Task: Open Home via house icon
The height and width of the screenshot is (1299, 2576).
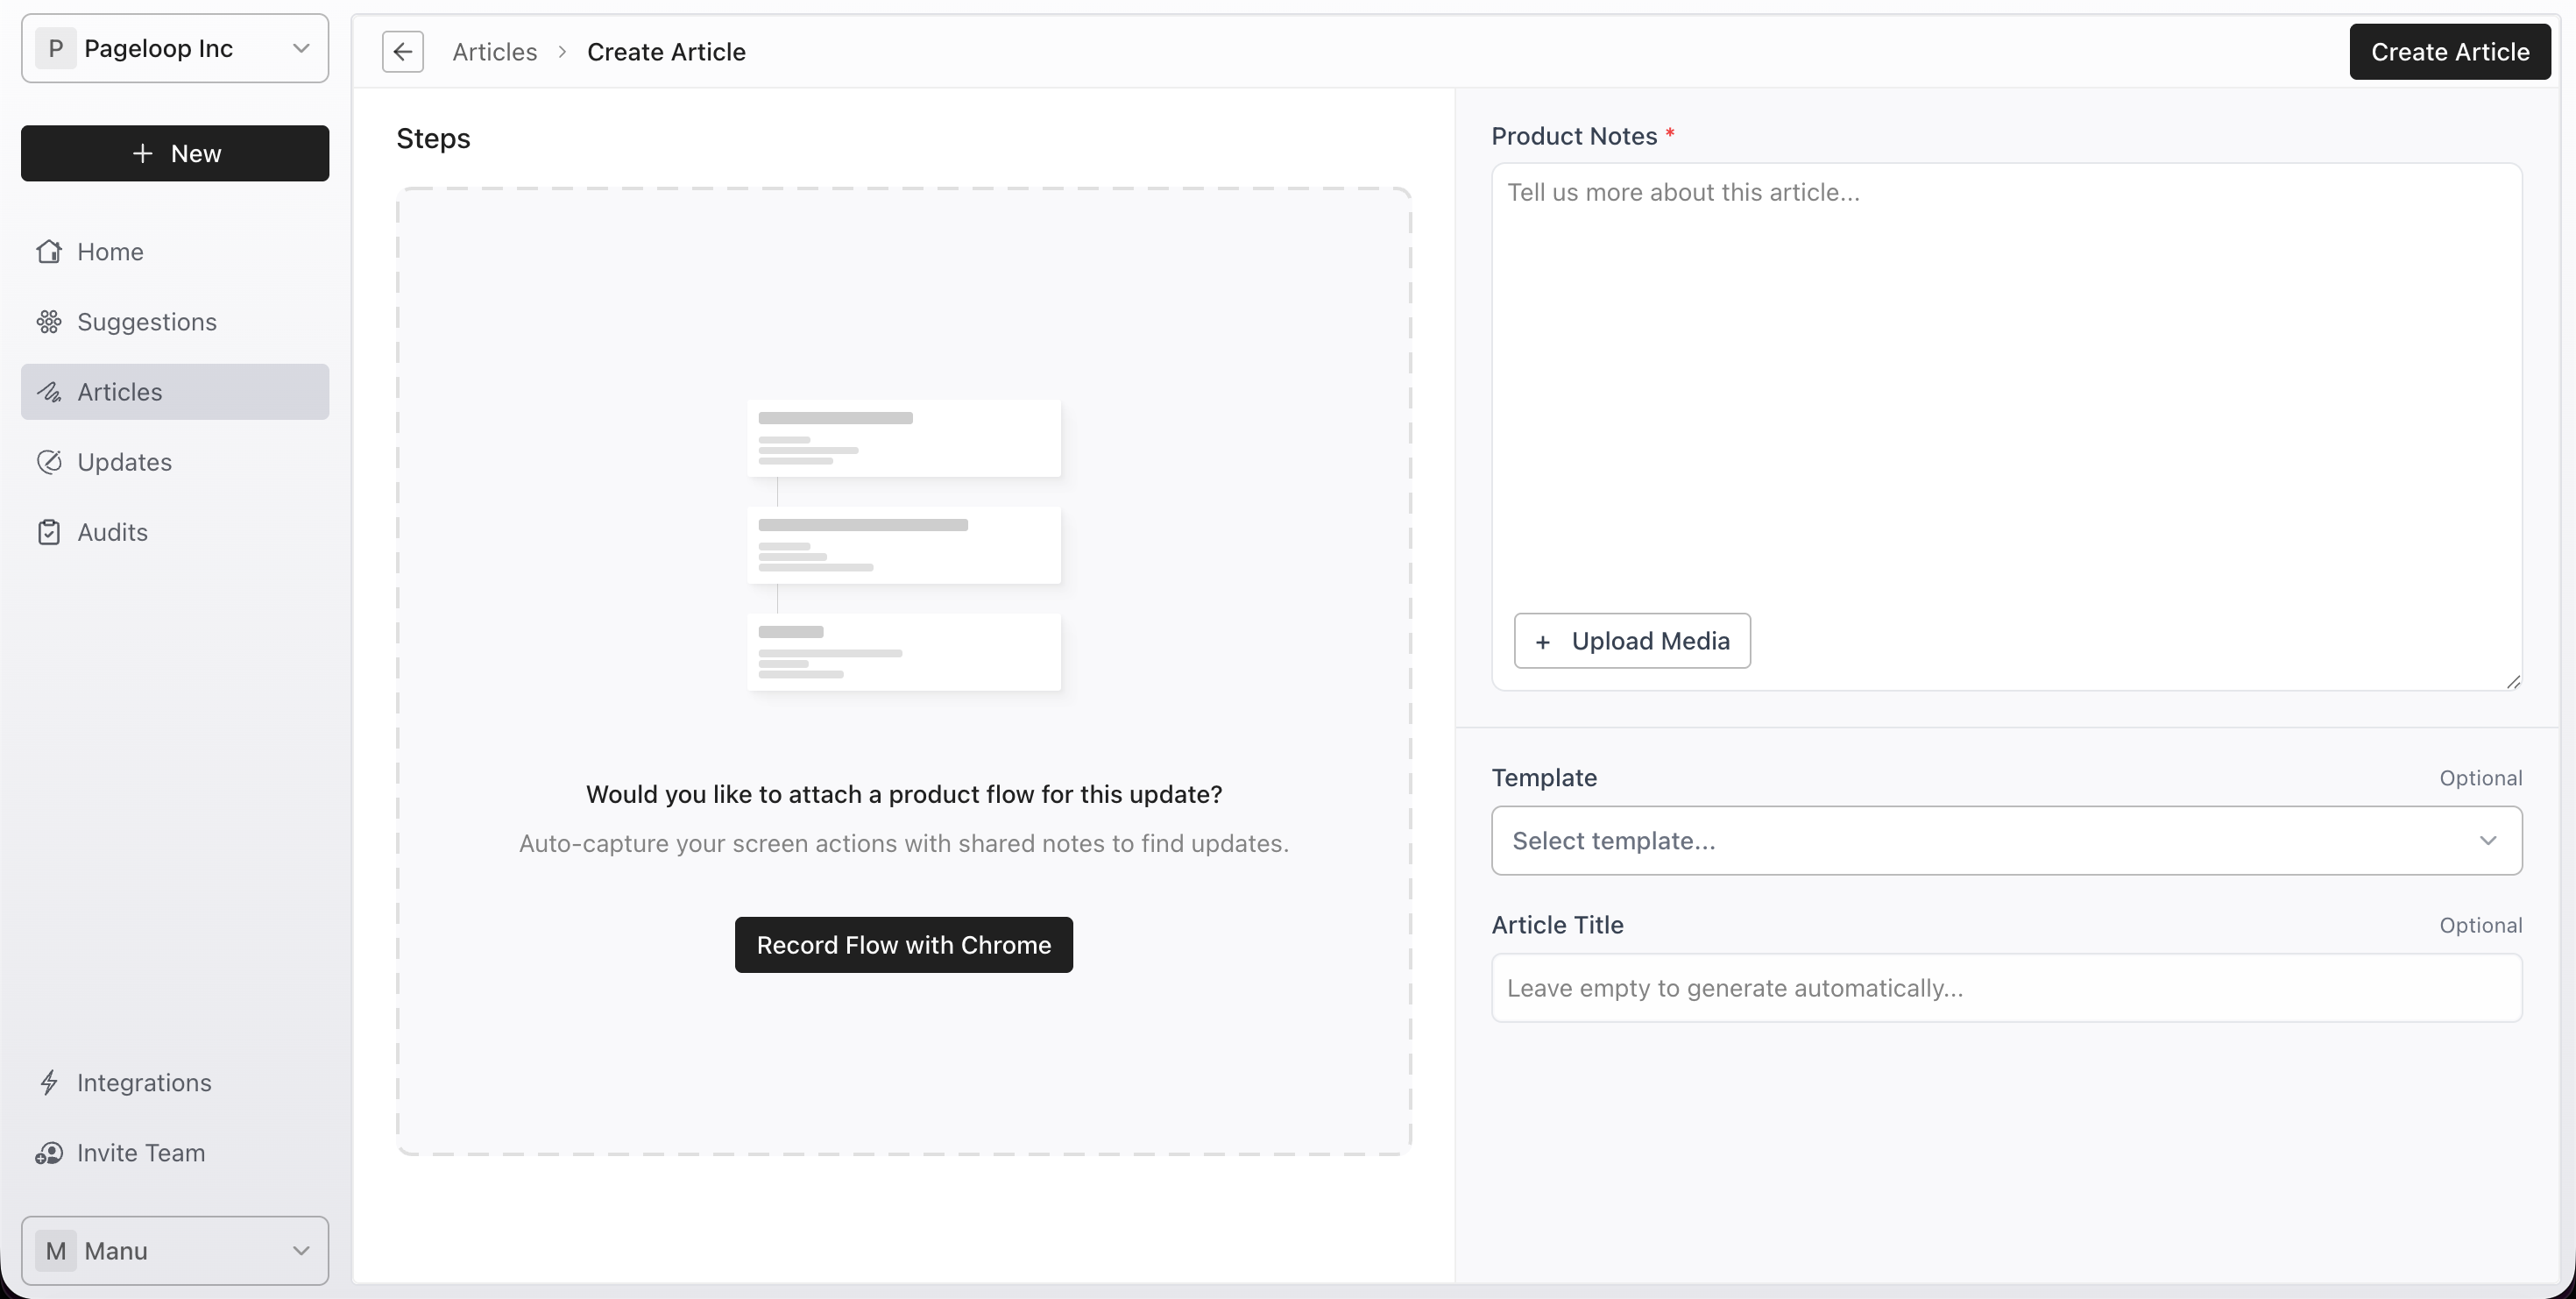Action: [x=49, y=252]
